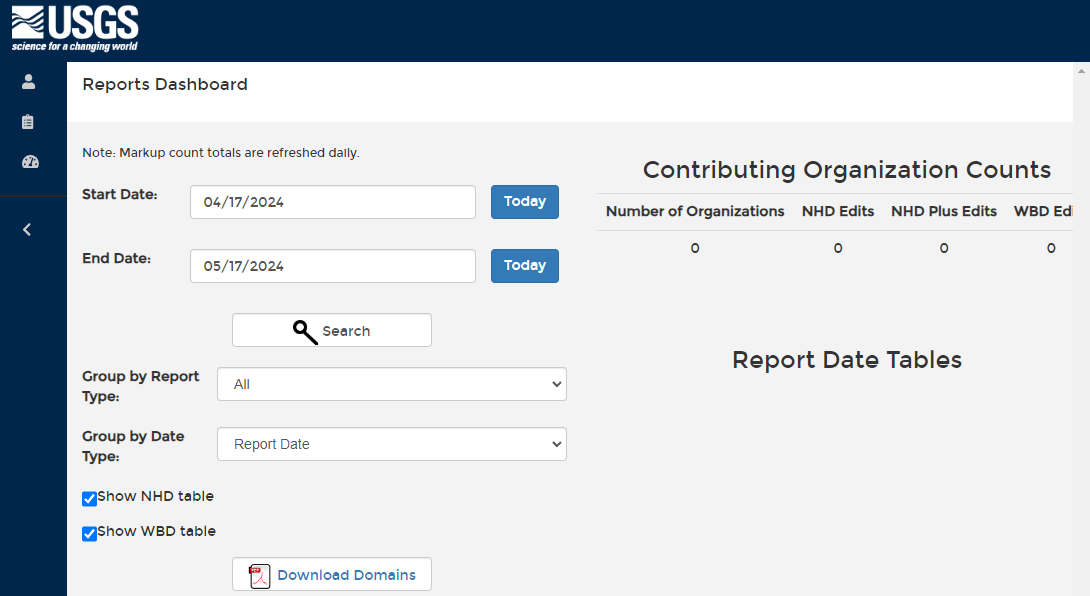Open the Group by Report Type dropdown
Viewport: 1090px width, 596px height.
391,385
